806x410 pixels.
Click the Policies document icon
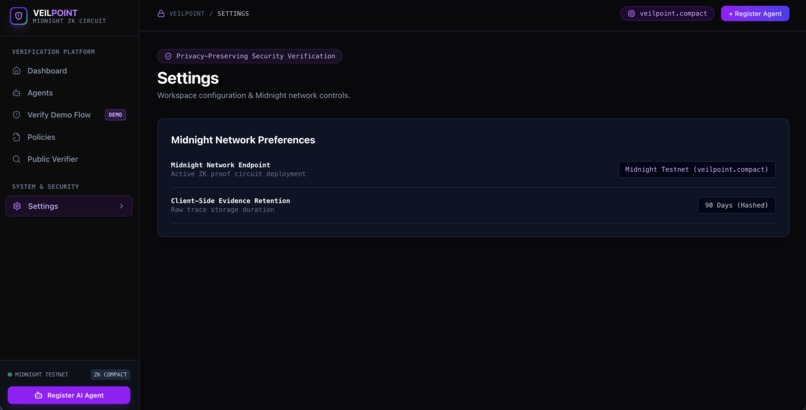pos(16,137)
